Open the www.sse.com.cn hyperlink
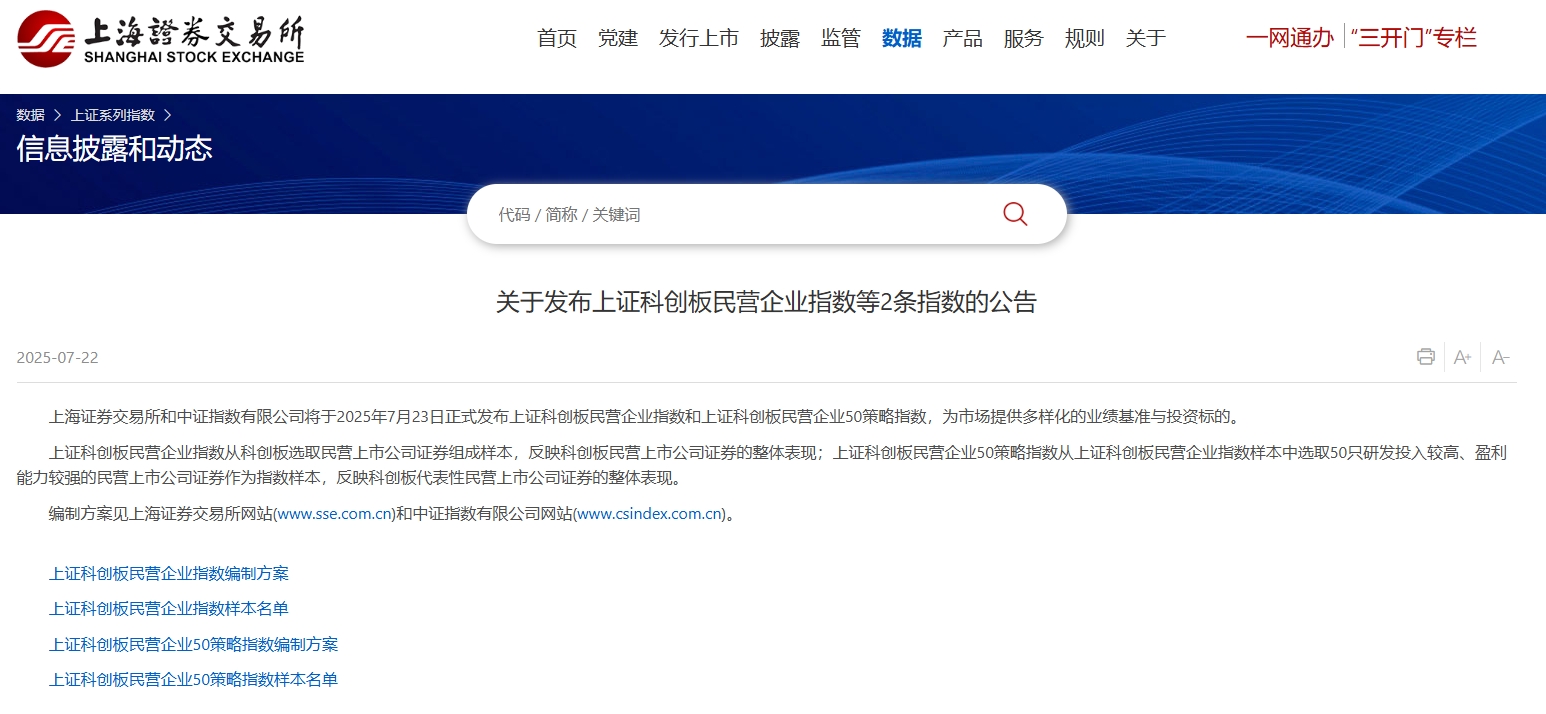The height and width of the screenshot is (714, 1546). pyautogui.click(x=334, y=514)
